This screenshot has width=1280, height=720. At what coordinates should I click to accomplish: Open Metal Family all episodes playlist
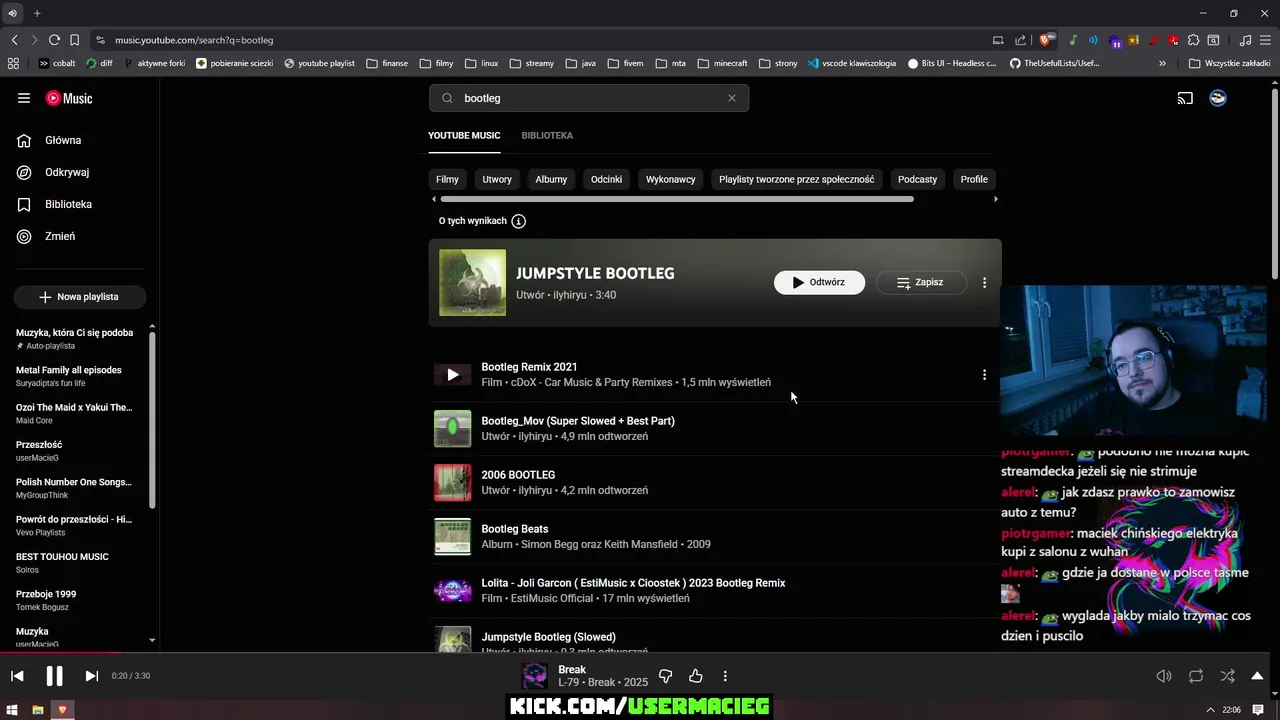[75, 376]
